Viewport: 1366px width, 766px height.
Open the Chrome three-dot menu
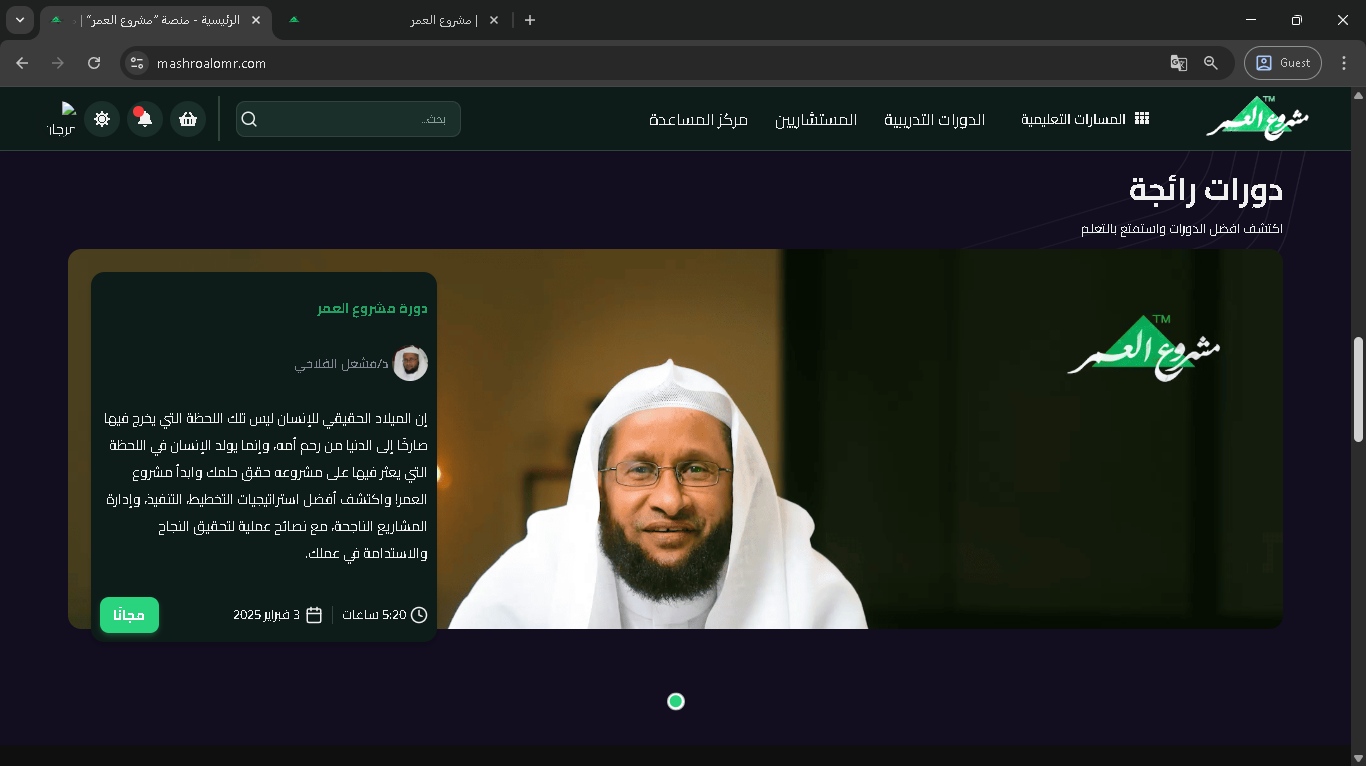tap(1344, 63)
